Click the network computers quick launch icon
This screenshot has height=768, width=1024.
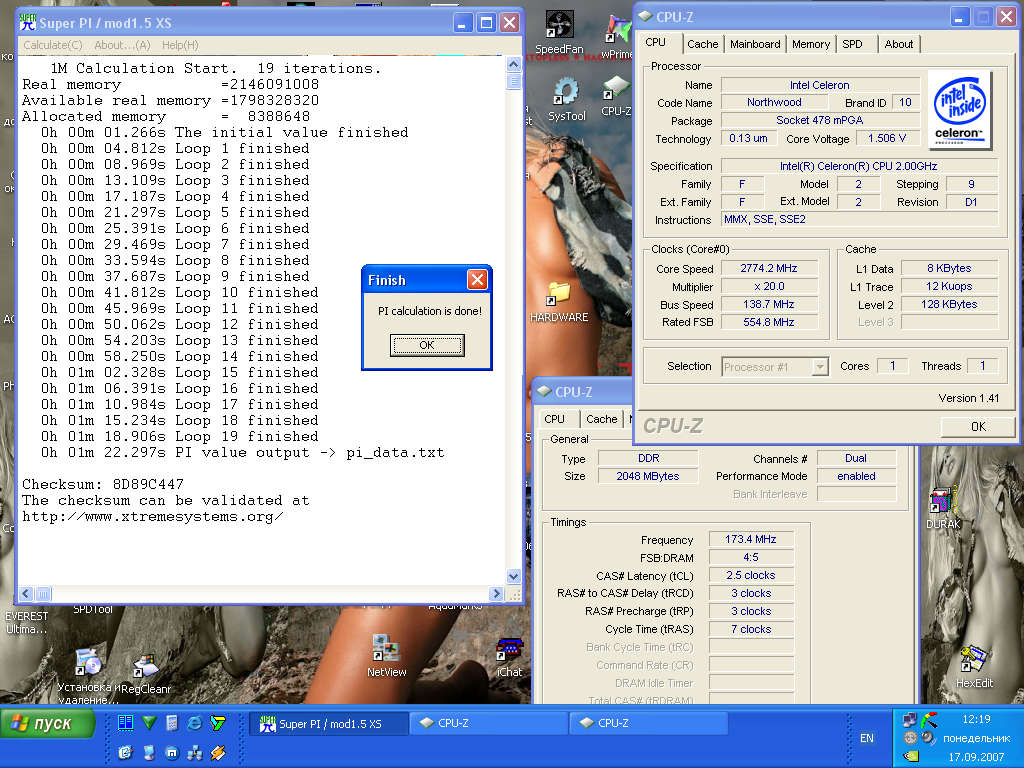[x=195, y=754]
